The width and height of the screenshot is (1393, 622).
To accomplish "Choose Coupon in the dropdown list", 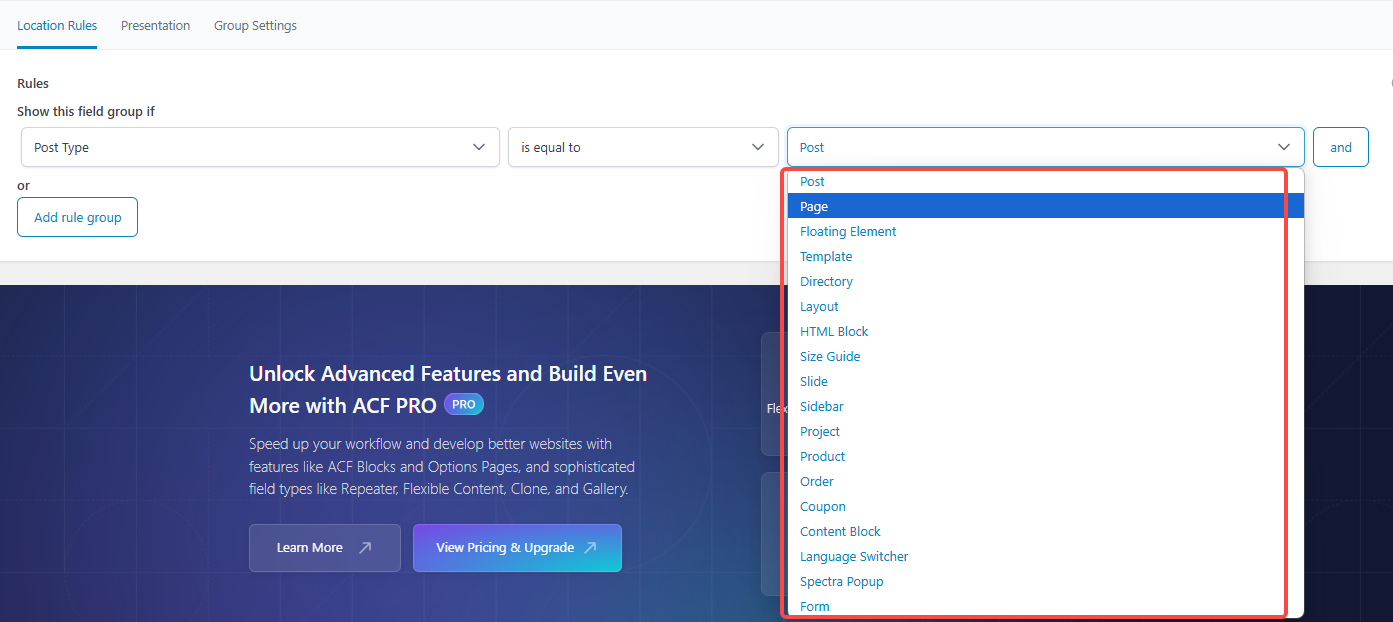I will (x=822, y=506).
